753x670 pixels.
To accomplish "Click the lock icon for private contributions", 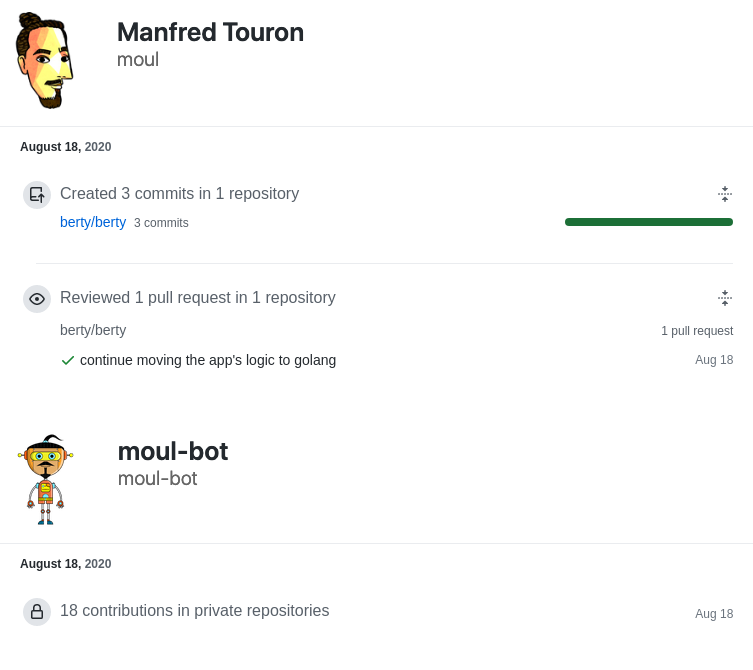I will pyautogui.click(x=37, y=612).
